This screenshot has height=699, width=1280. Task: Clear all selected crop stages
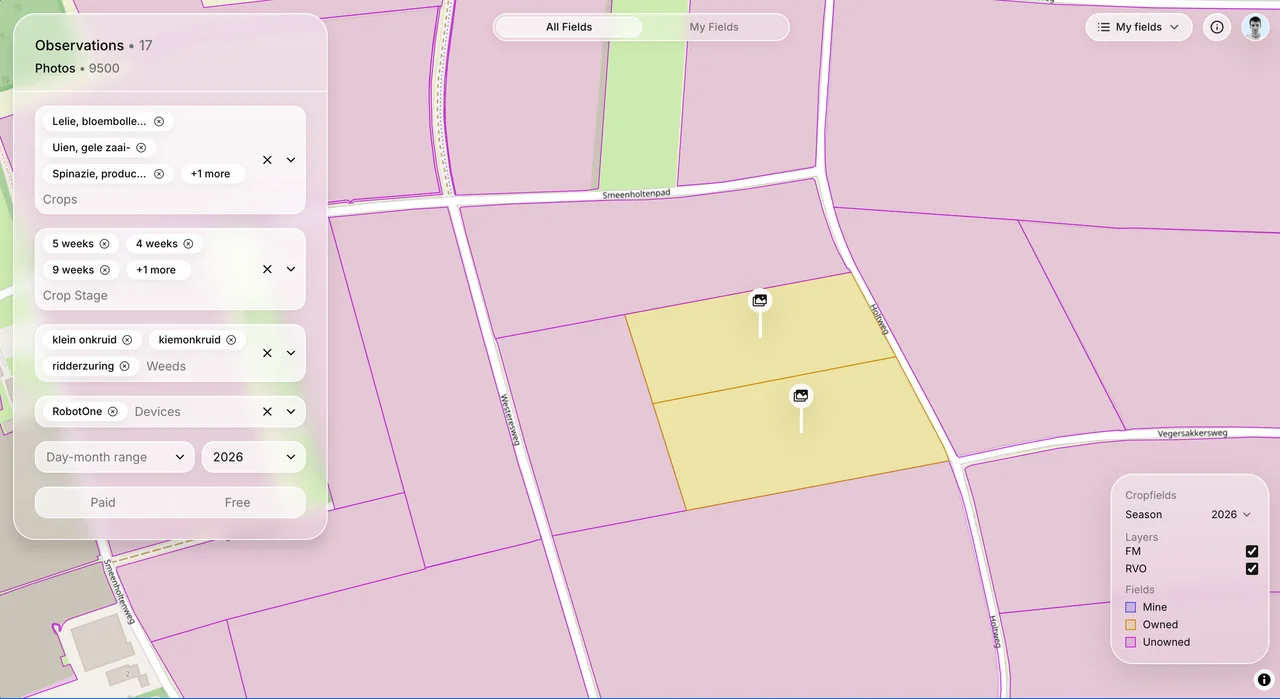[267, 269]
